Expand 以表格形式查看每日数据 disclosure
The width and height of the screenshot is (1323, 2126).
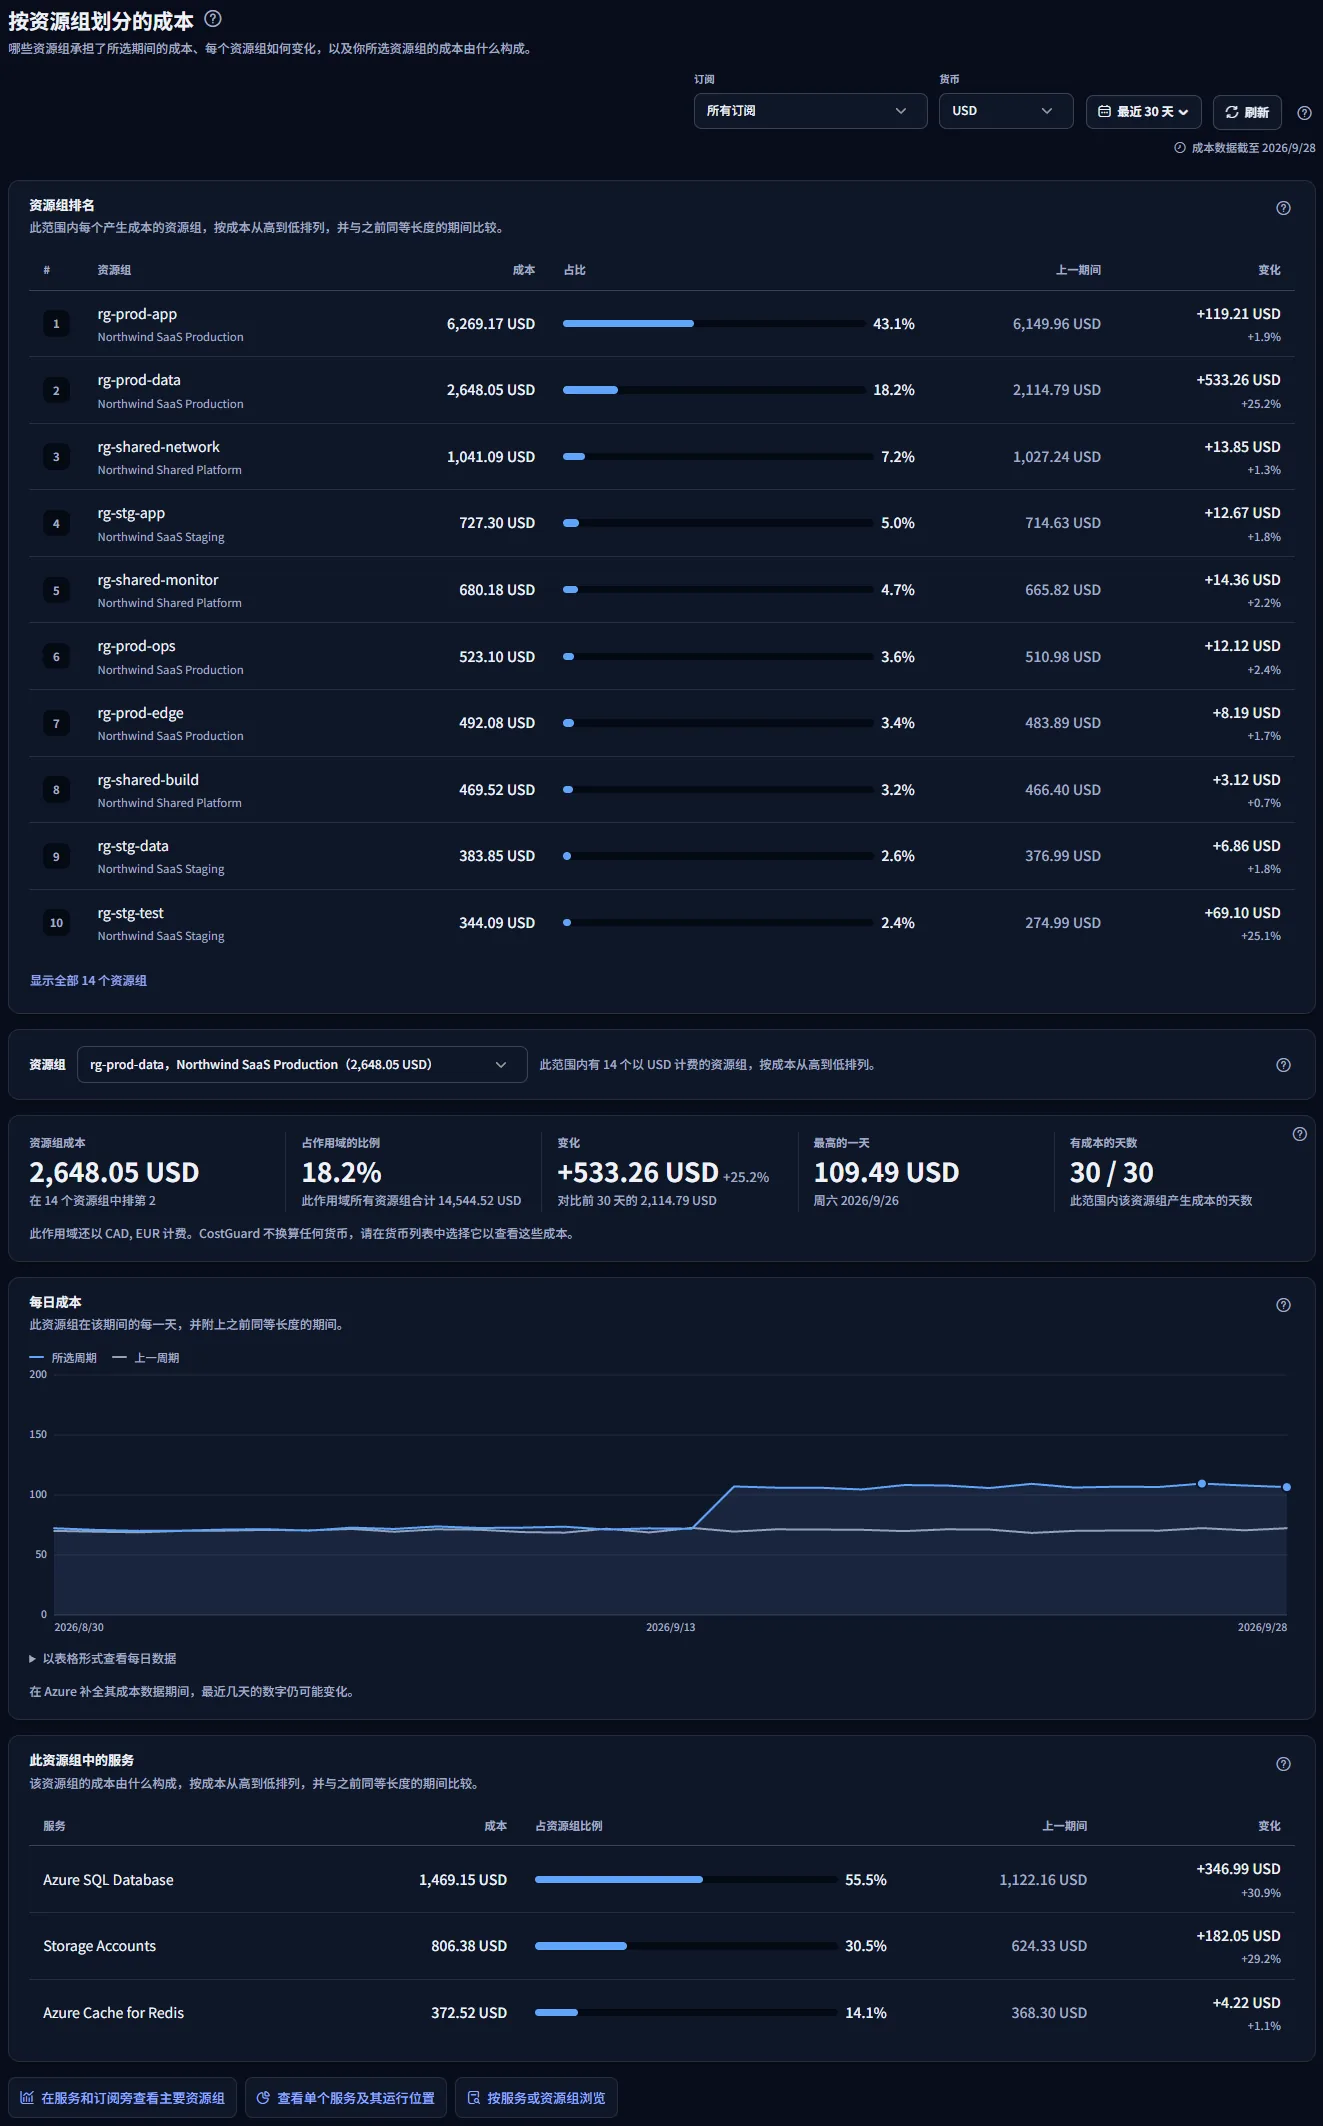coord(103,1658)
